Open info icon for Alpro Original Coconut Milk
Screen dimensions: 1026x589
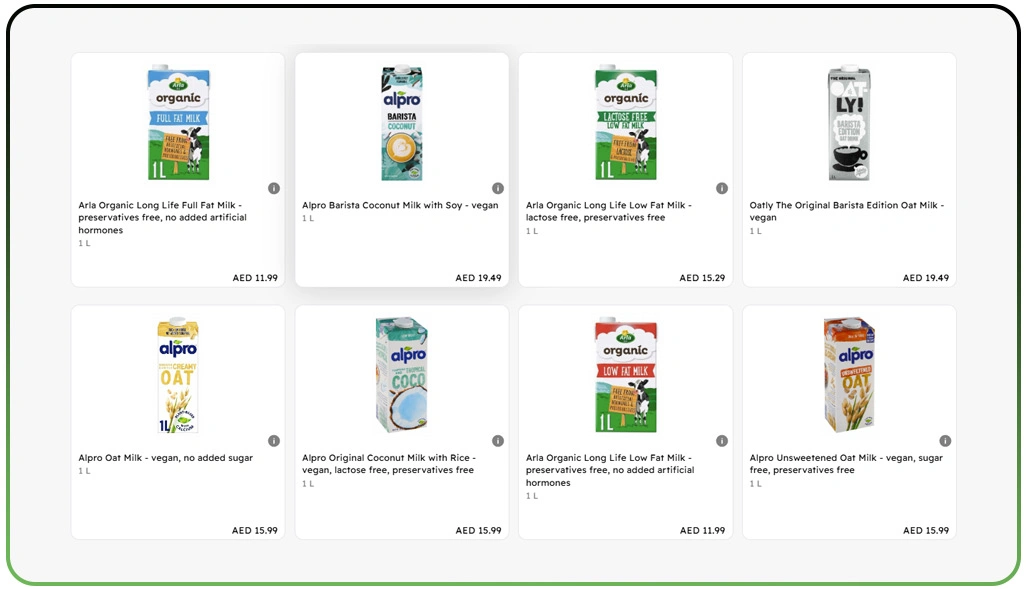[498, 441]
